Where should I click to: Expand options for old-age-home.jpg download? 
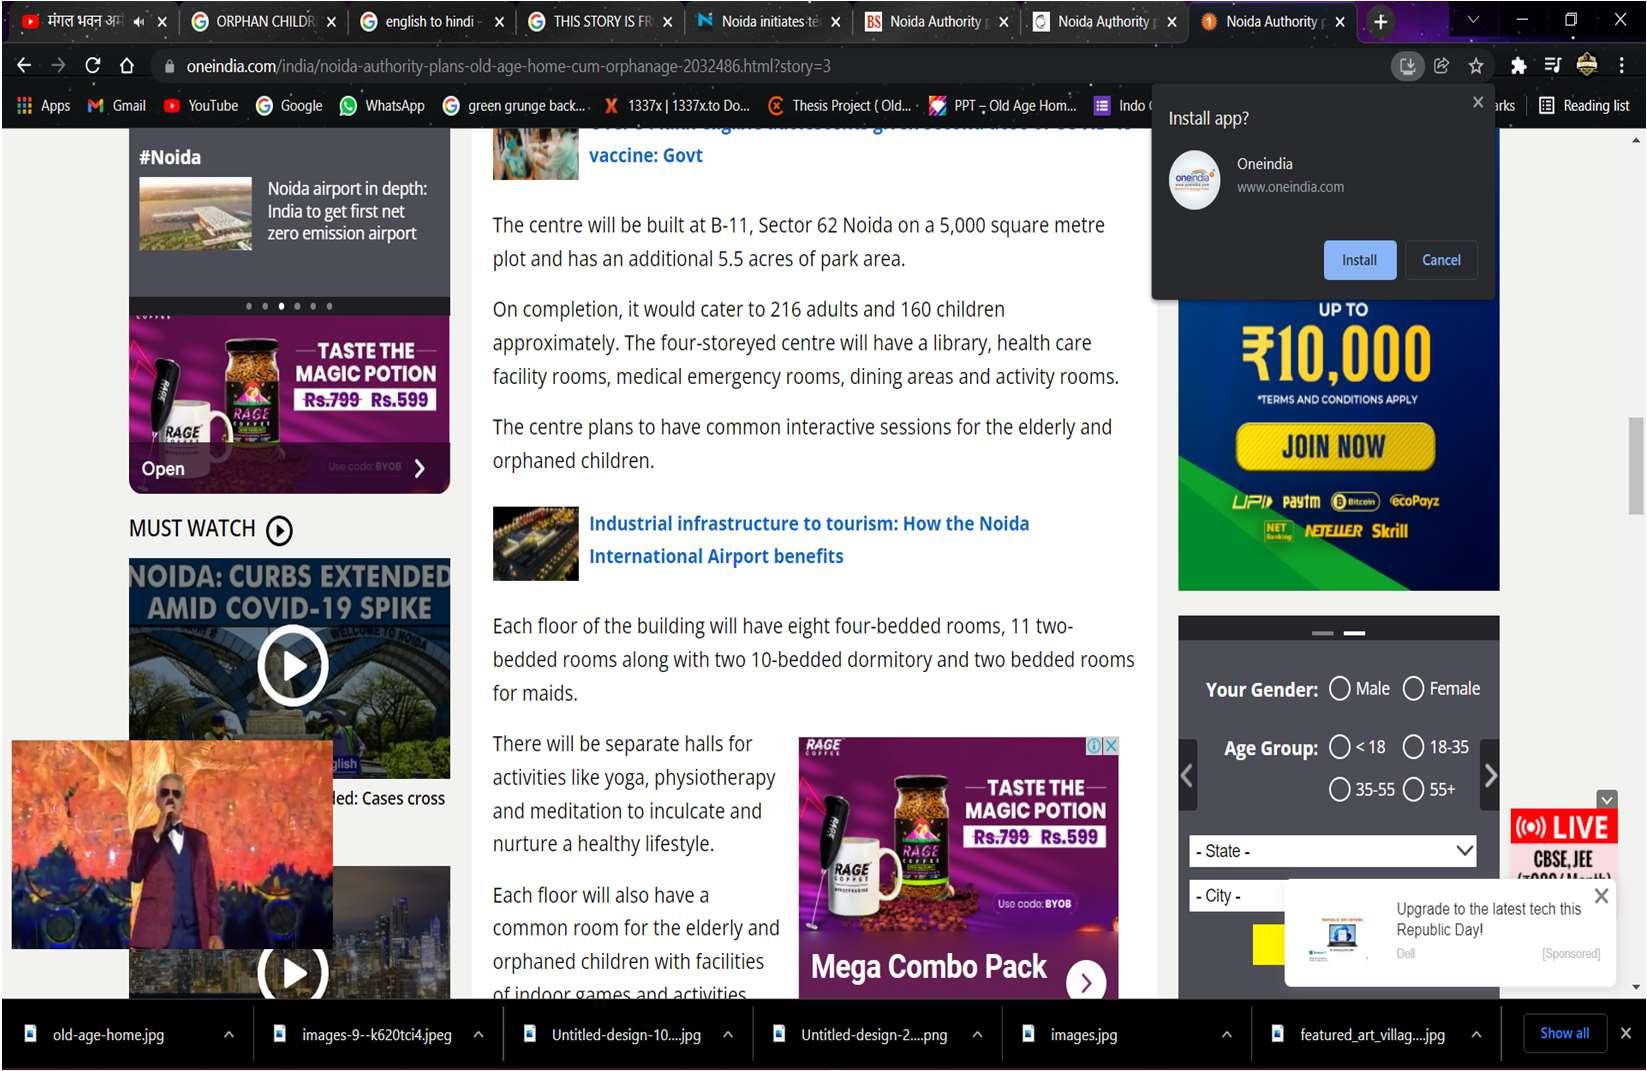(x=229, y=1035)
